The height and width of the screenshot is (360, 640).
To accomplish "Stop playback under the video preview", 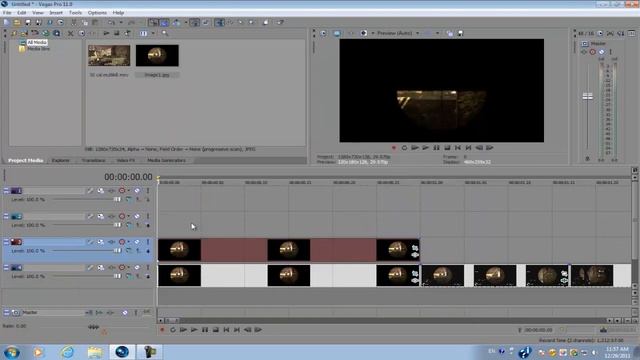I will point(447,148).
